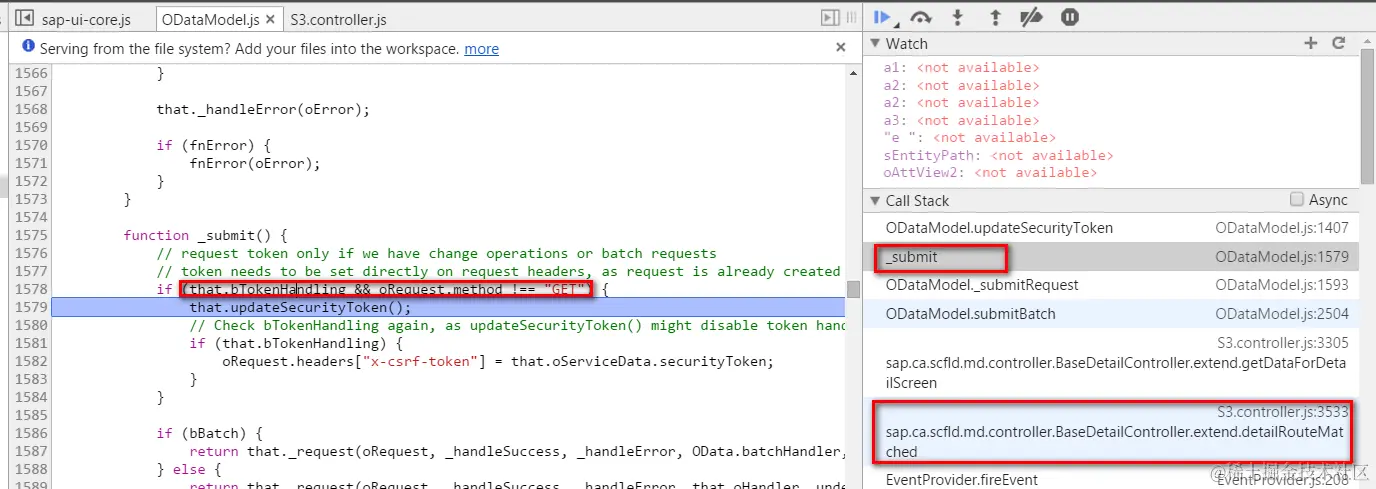Close the ODataModel.js tab
1376x489 pixels.
[271, 19]
